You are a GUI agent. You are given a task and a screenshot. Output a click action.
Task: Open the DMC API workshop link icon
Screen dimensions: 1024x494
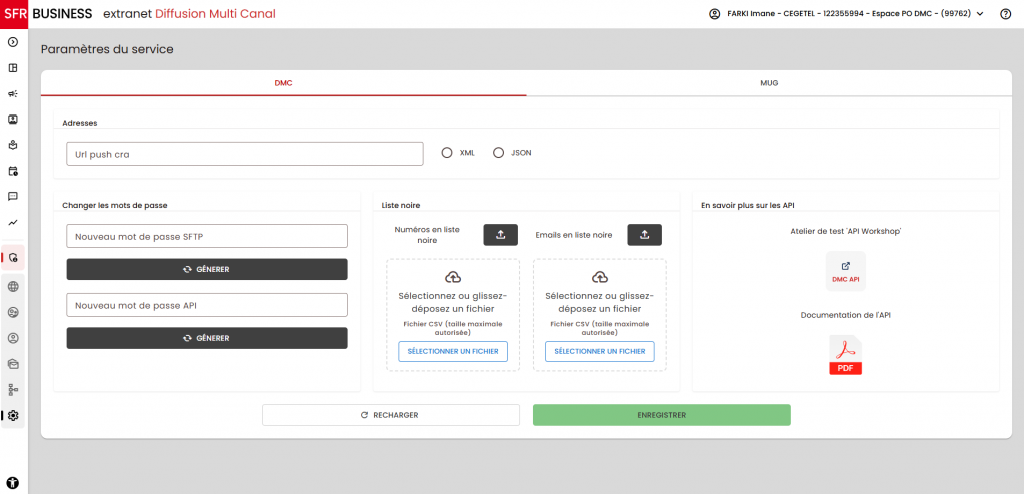point(845,271)
